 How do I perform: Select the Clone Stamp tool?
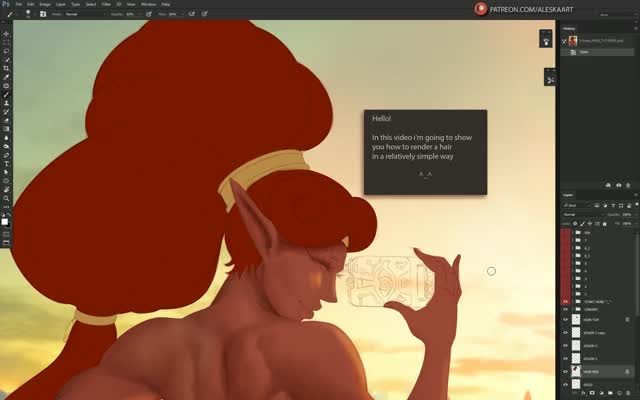coord(6,103)
